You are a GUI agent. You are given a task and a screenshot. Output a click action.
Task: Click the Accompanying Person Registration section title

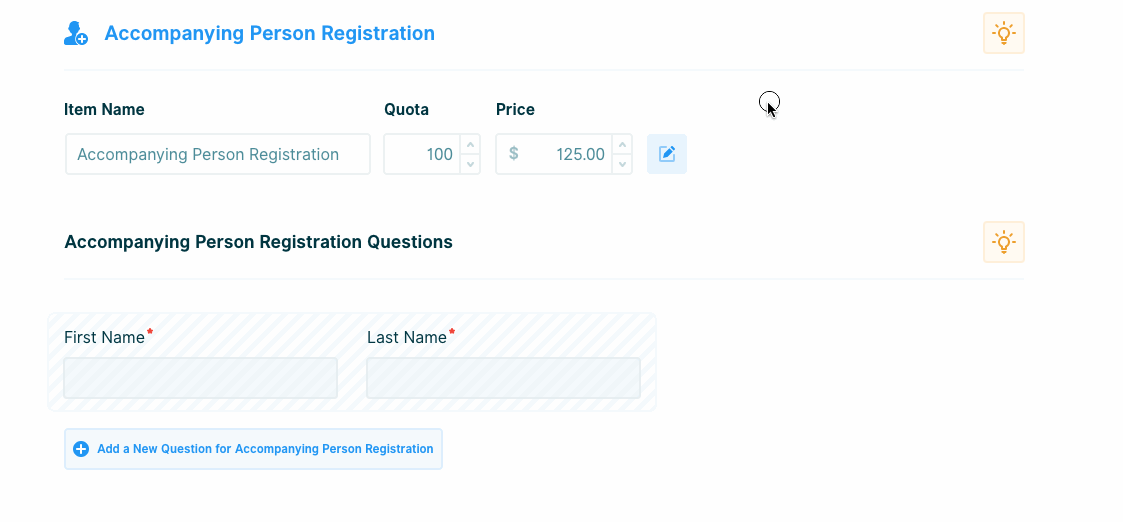[269, 33]
